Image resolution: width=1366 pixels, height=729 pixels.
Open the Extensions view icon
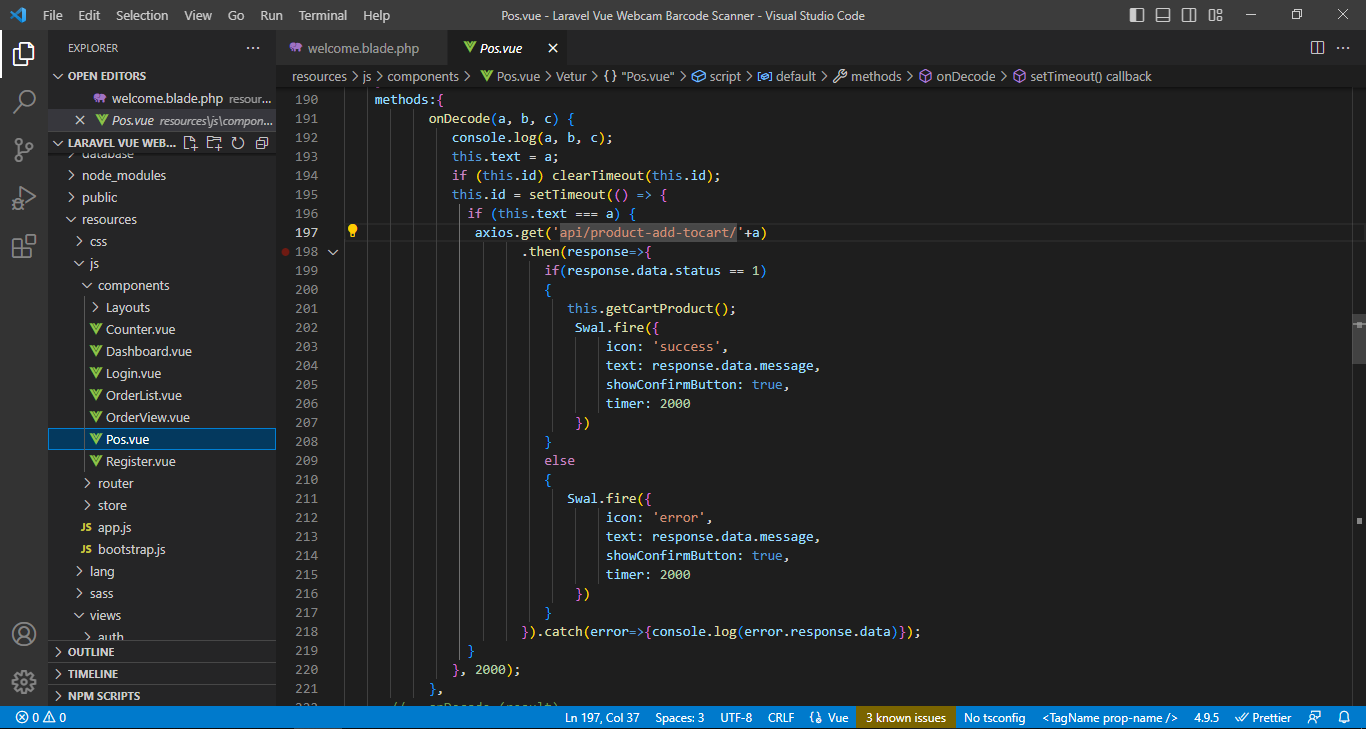[24, 246]
